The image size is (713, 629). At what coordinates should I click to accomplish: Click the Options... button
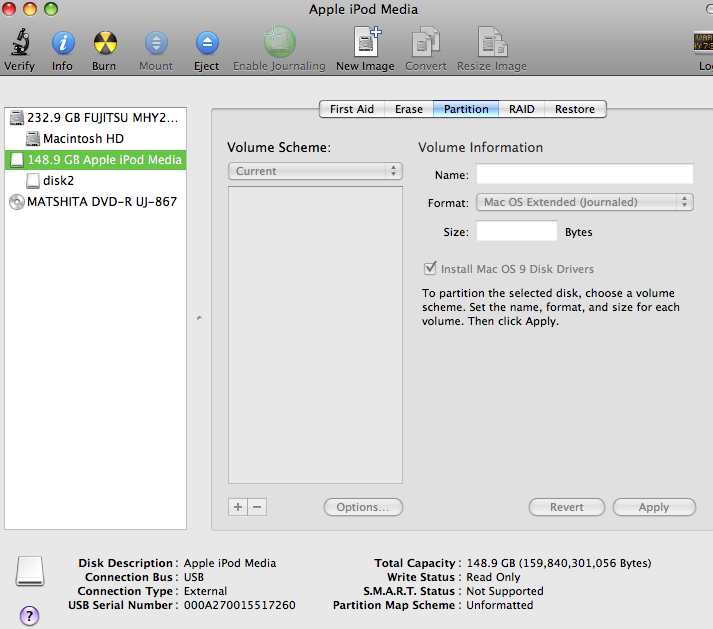(x=363, y=507)
